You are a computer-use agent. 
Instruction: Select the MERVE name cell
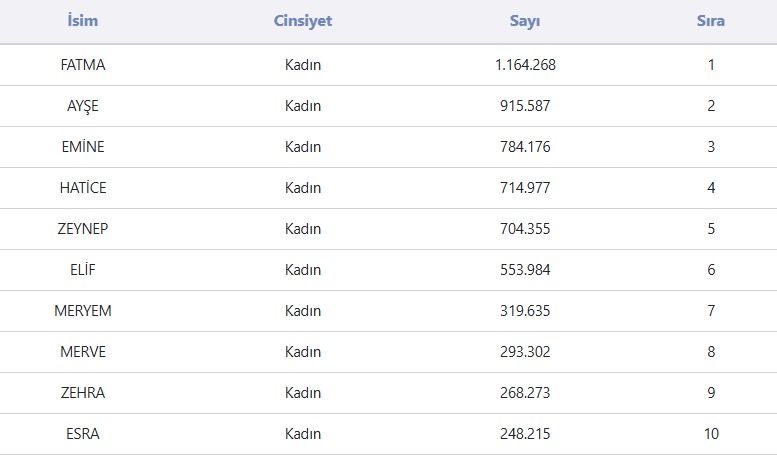(x=82, y=352)
